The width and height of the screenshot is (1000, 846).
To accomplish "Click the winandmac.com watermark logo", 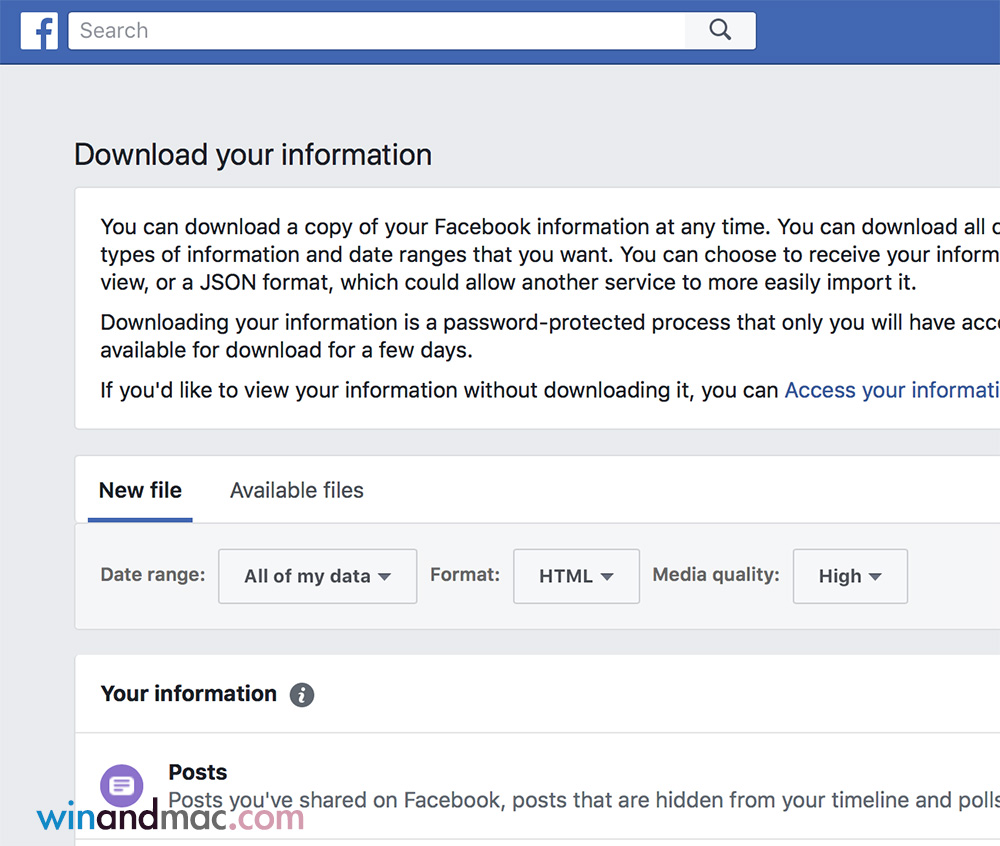I will pos(170,819).
